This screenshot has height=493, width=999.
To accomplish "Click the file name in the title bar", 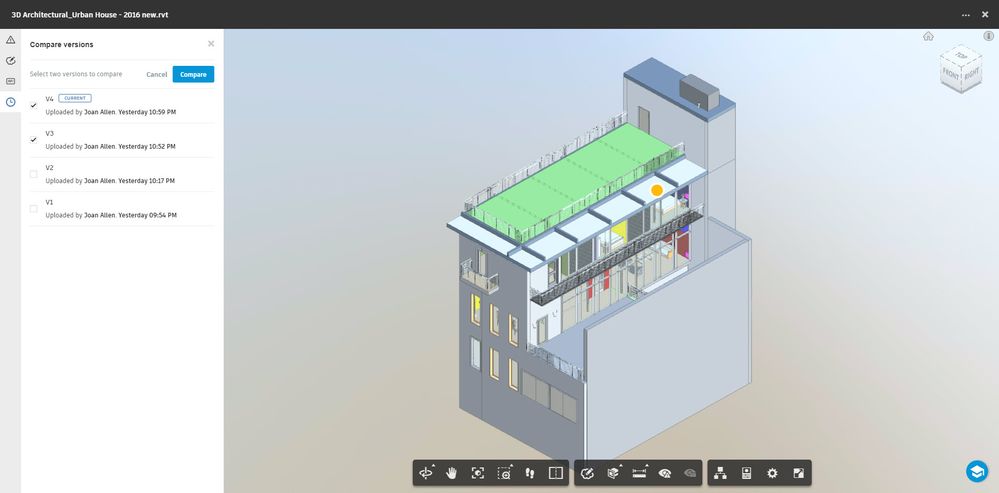I will 90,15.
